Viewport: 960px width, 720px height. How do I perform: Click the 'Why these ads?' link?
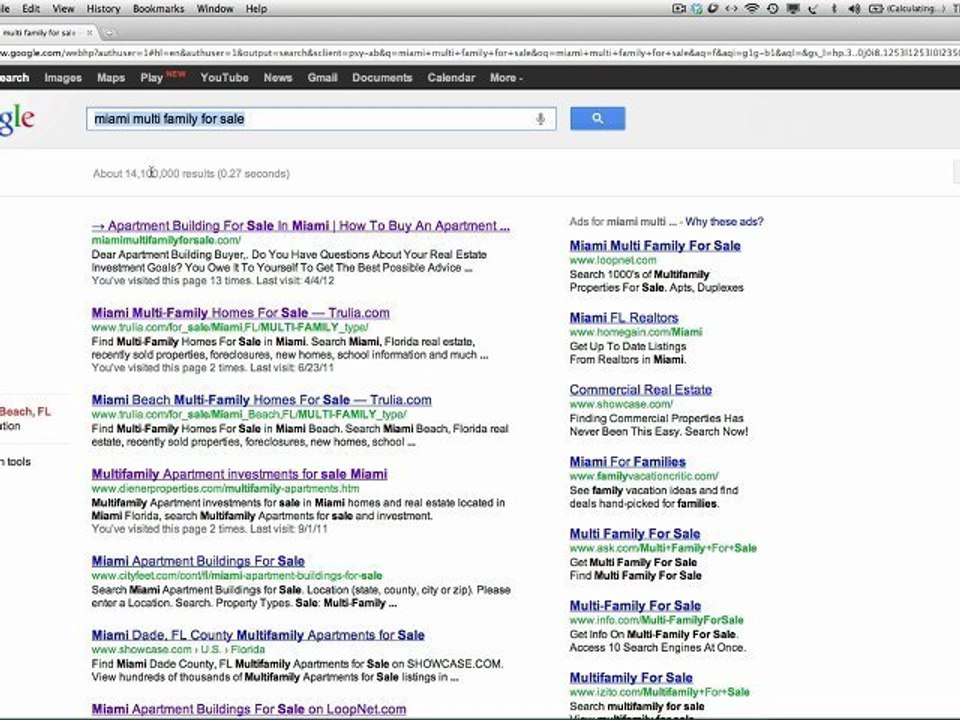724,222
